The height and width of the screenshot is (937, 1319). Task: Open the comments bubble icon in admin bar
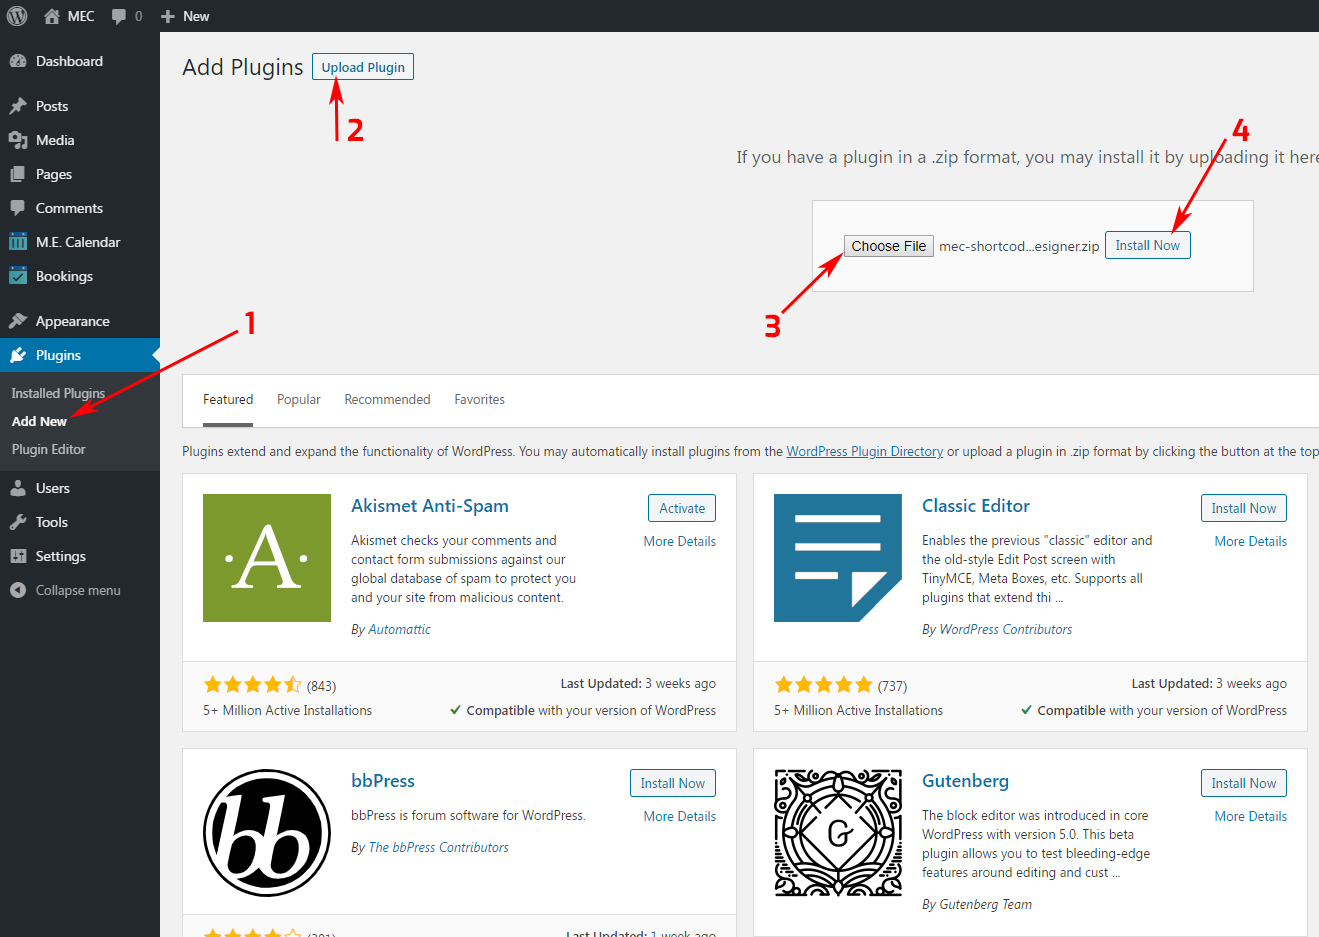click(x=119, y=16)
